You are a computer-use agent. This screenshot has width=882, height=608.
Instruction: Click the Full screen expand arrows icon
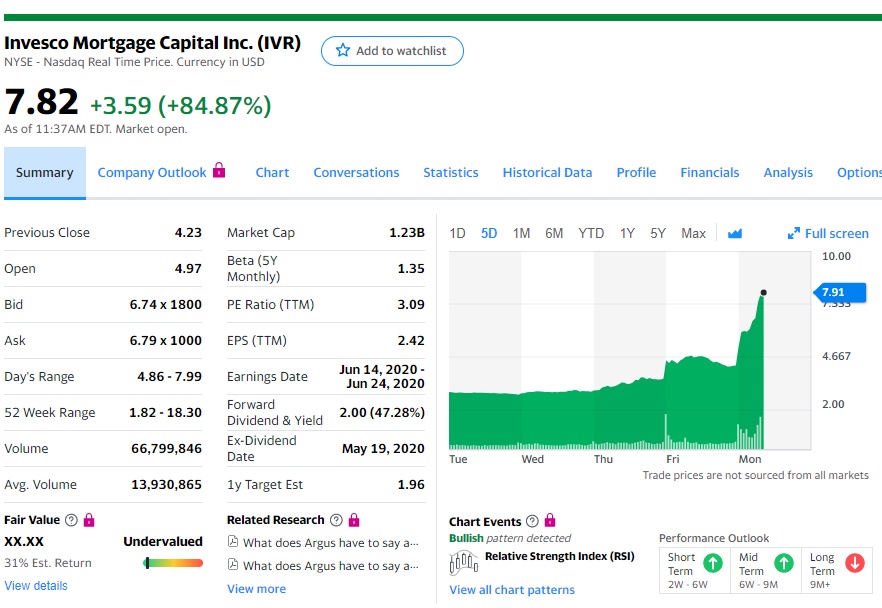[794, 233]
